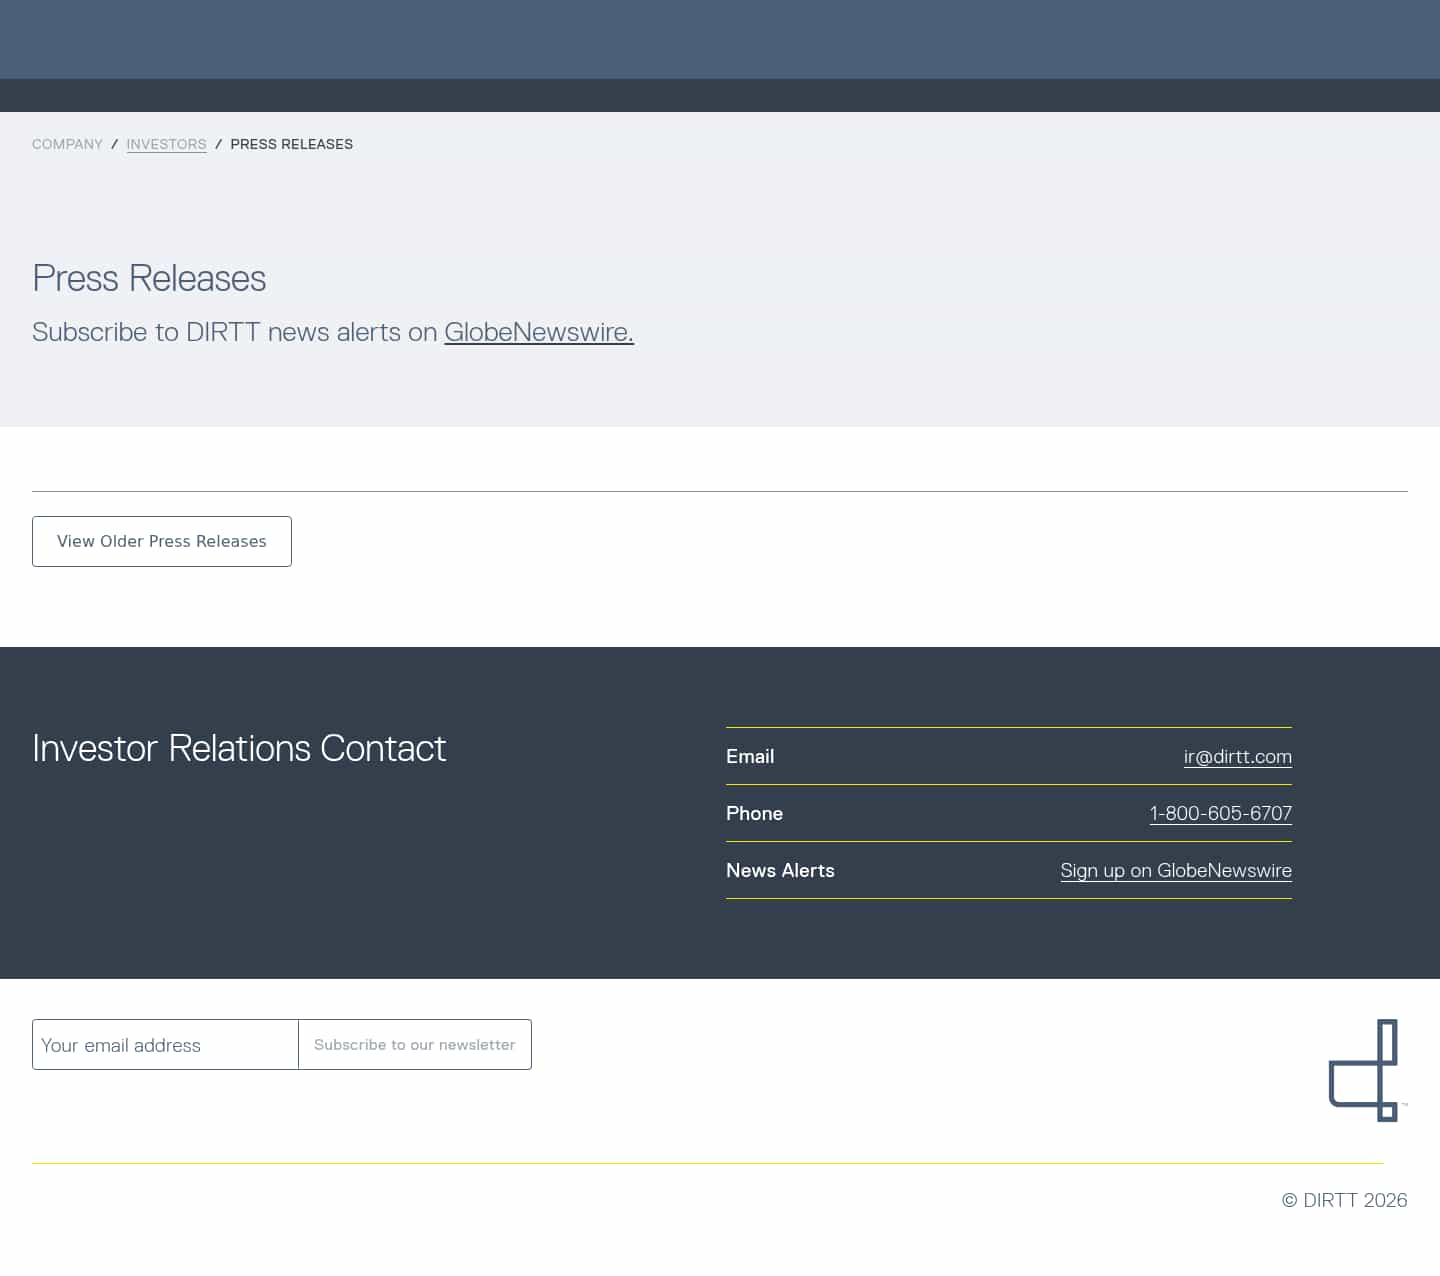Call the 1-800-605-6707 phone link

click(1220, 814)
